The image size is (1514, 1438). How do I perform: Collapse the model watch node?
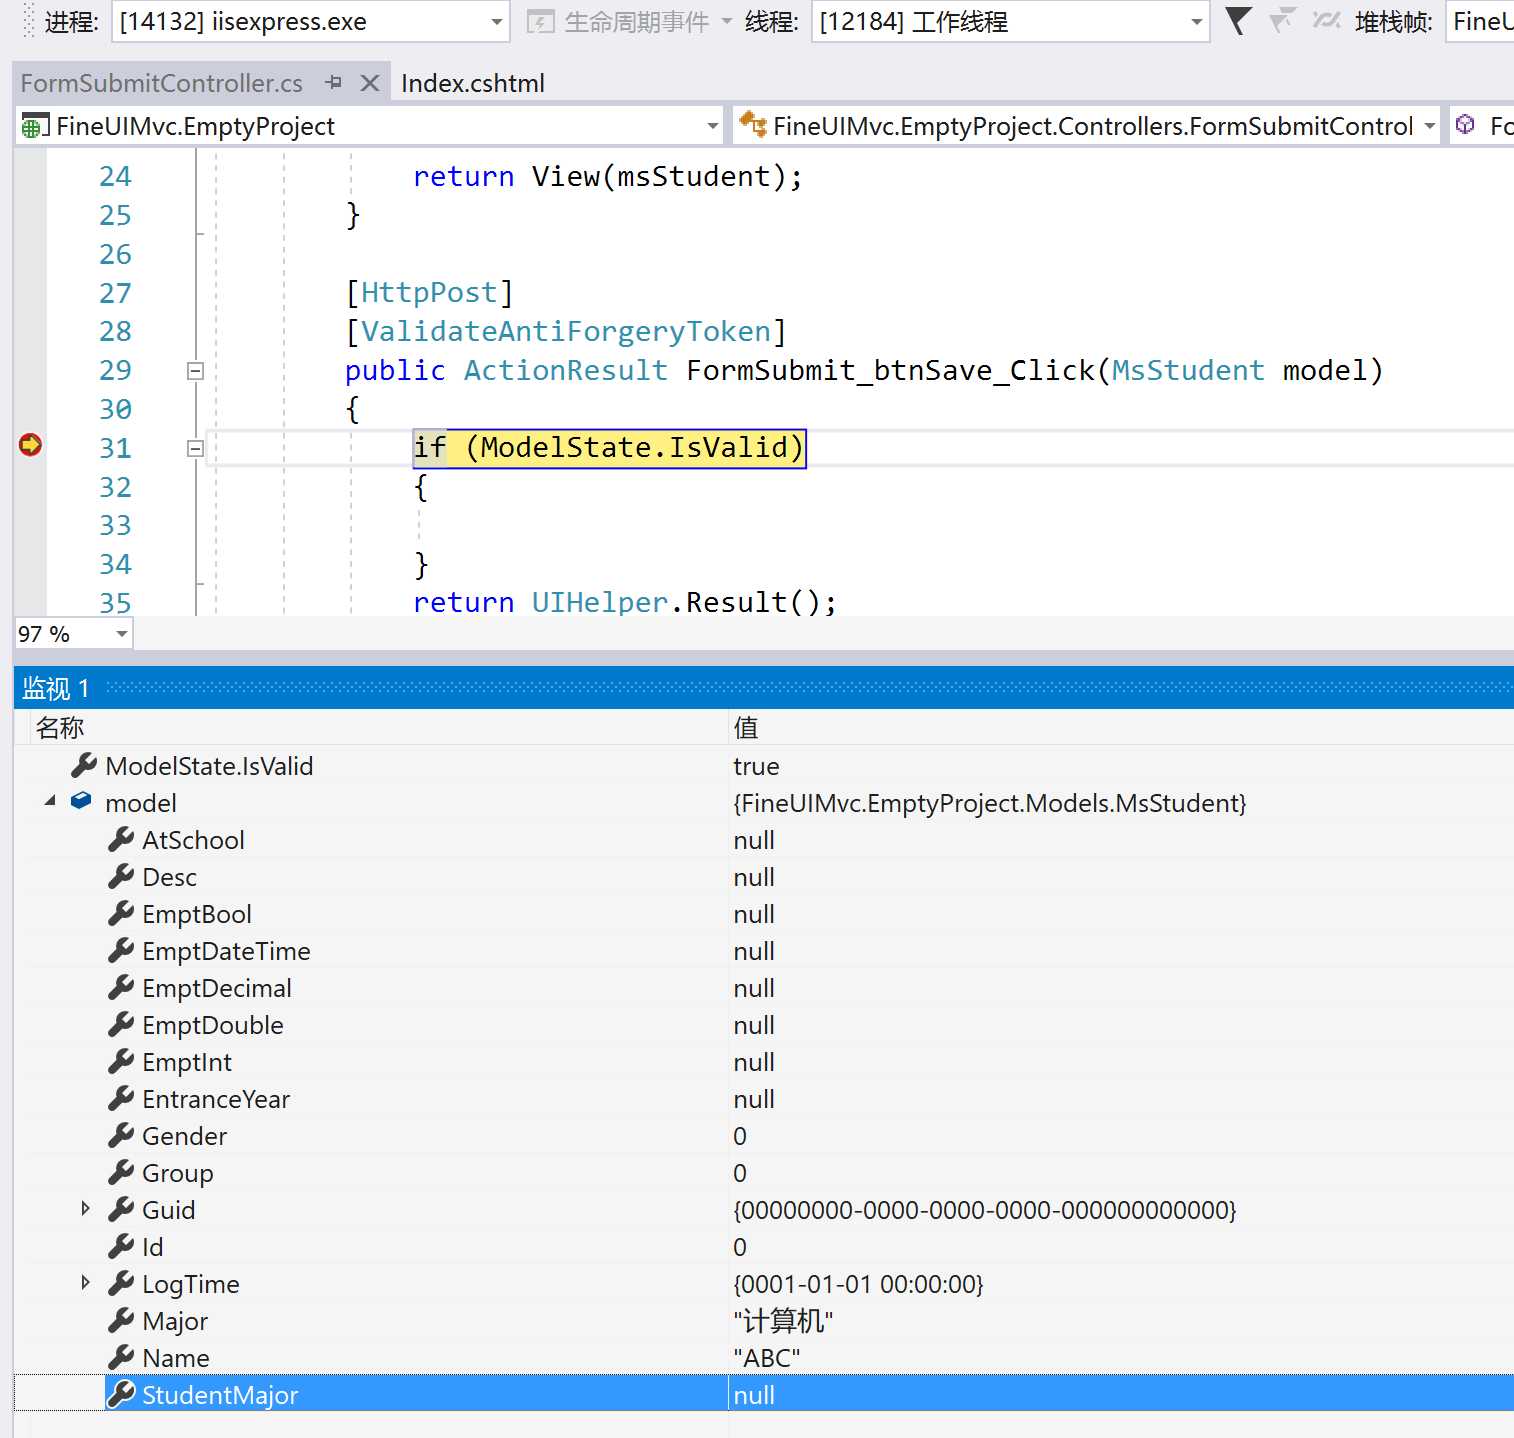pos(50,801)
